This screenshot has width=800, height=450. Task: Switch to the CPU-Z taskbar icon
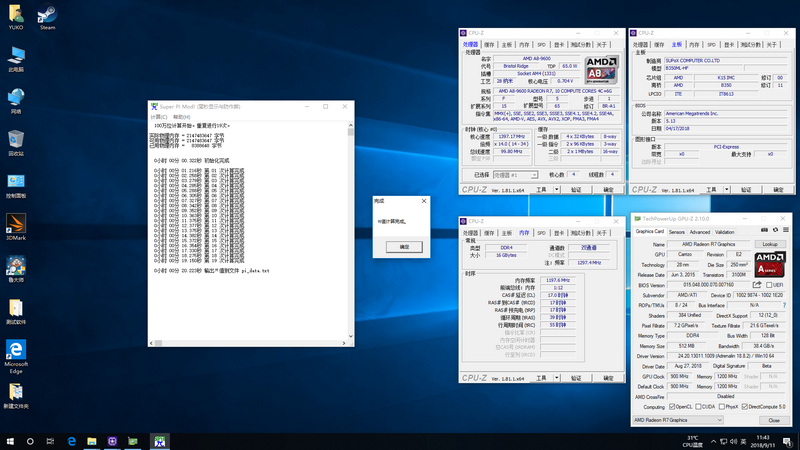tap(112, 441)
